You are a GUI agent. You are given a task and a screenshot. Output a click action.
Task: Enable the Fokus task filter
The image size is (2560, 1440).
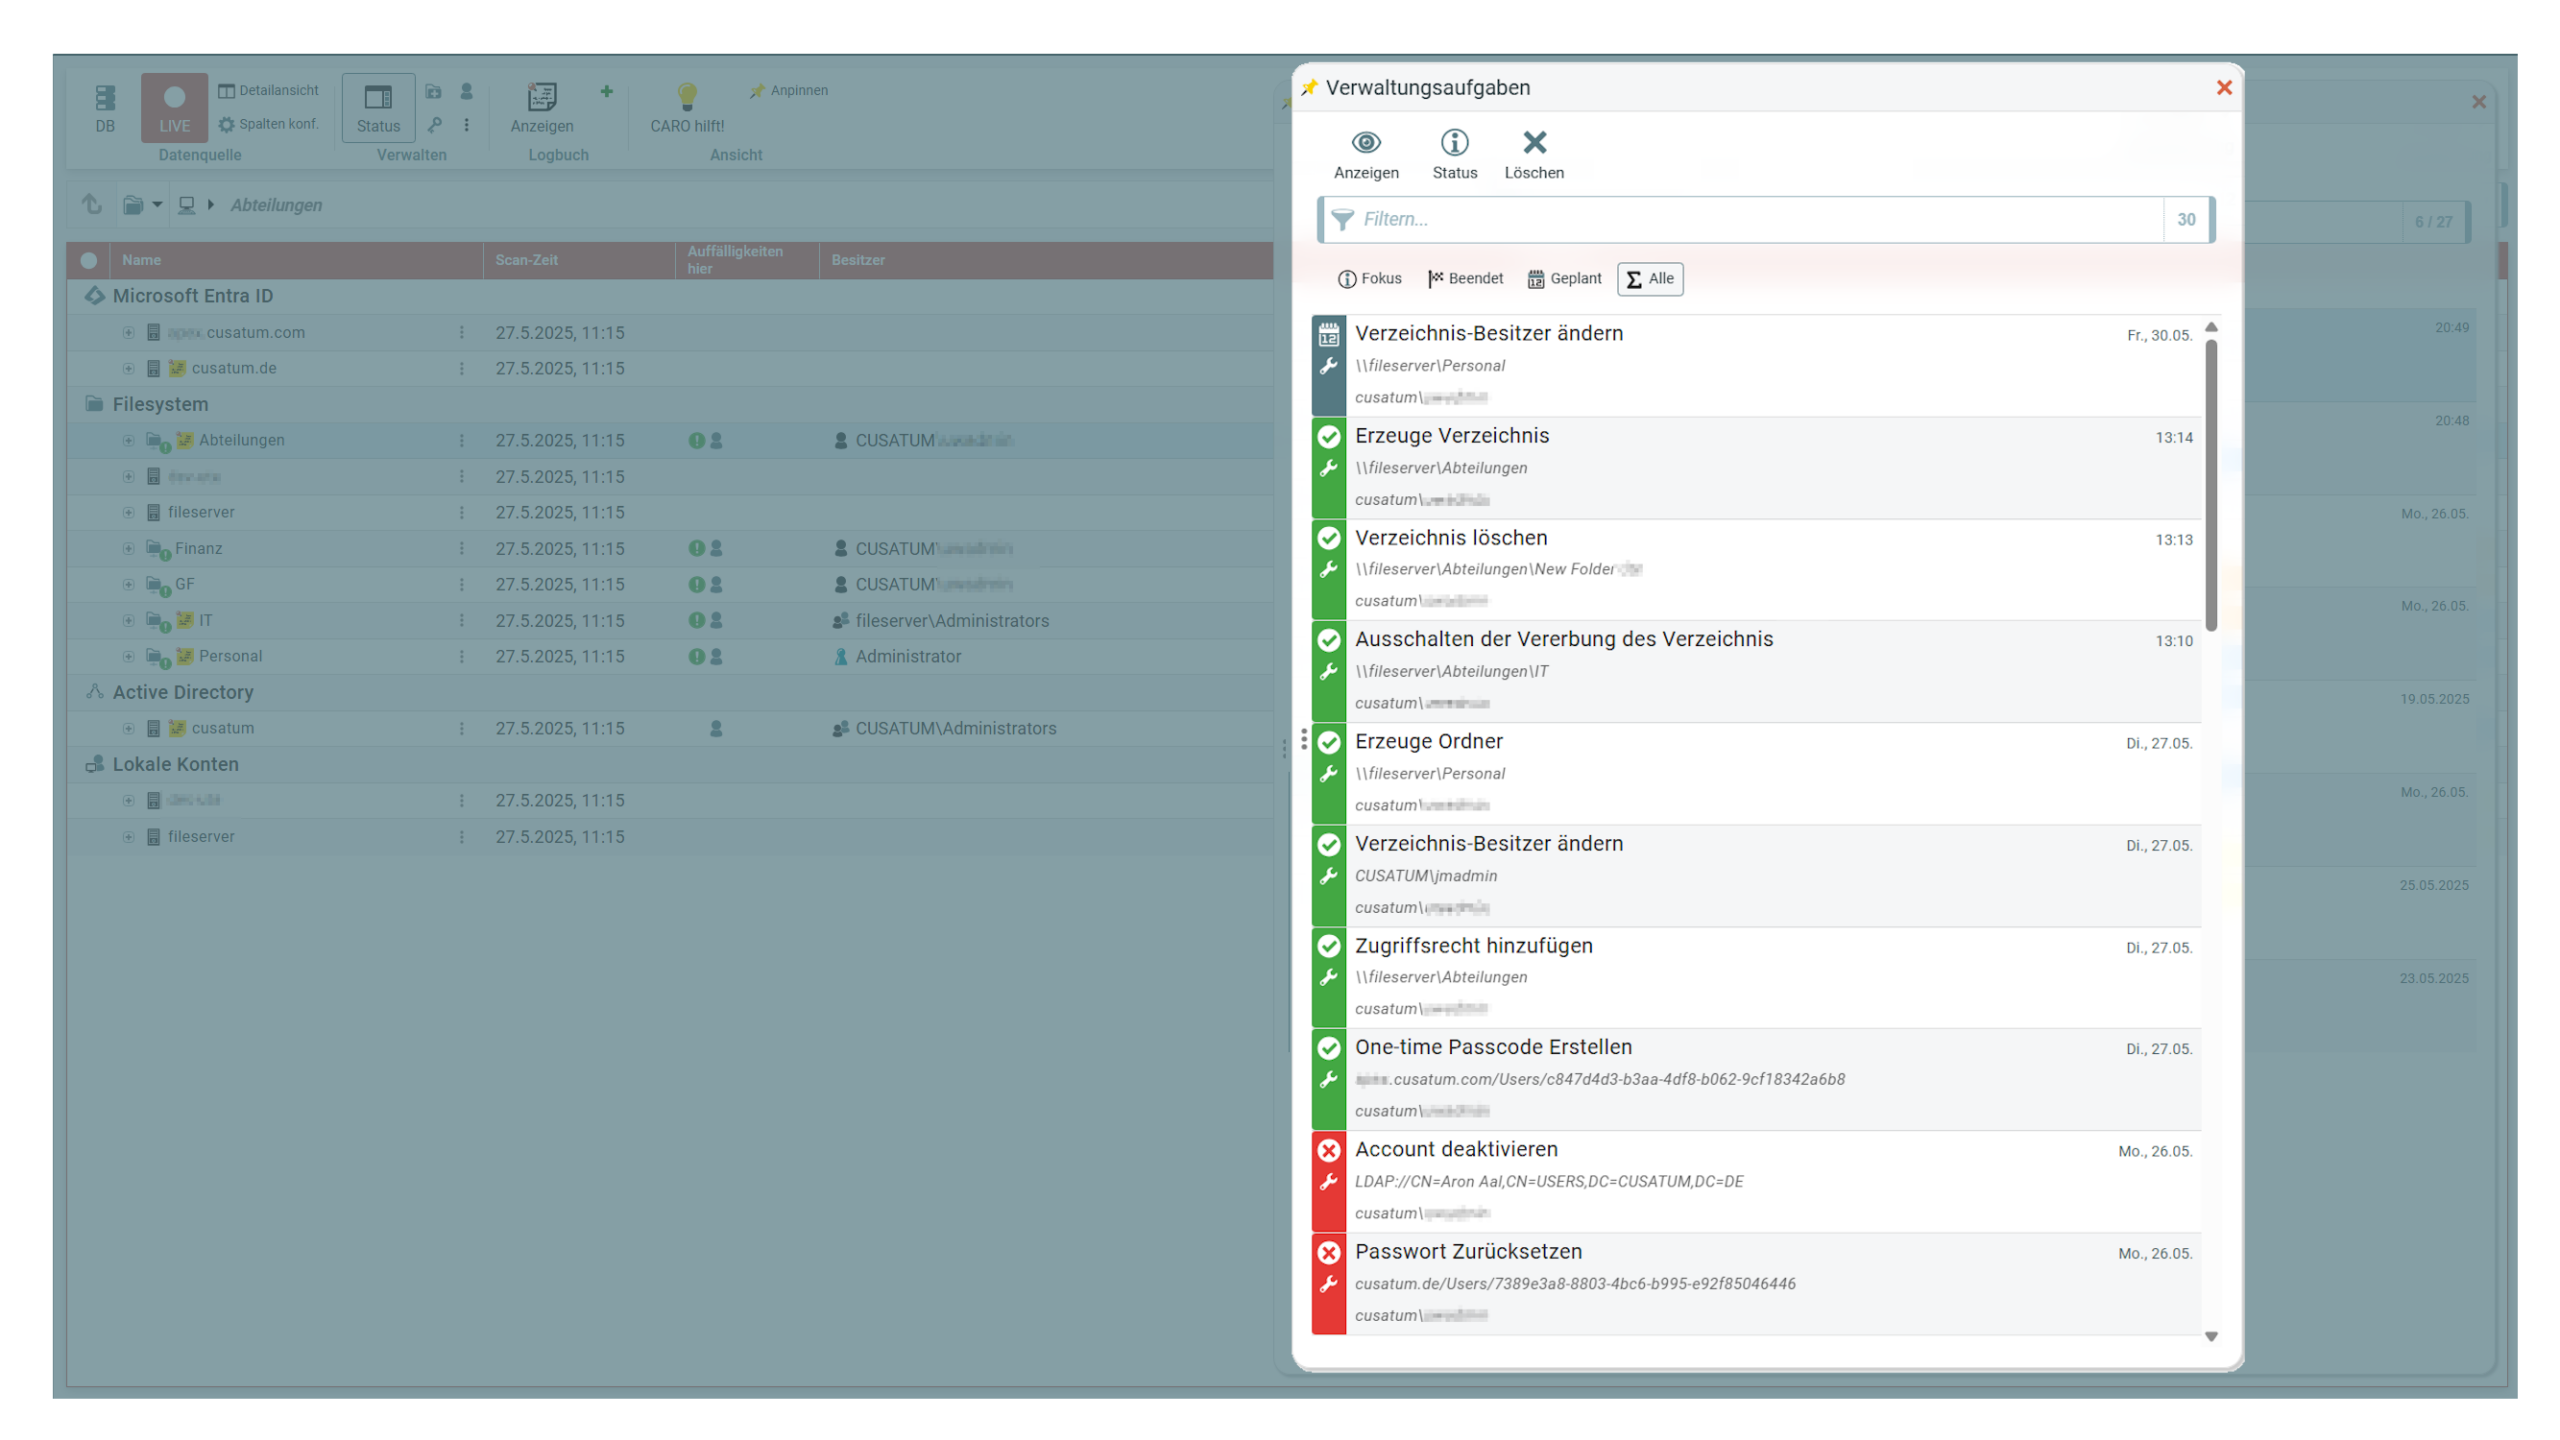[1370, 279]
